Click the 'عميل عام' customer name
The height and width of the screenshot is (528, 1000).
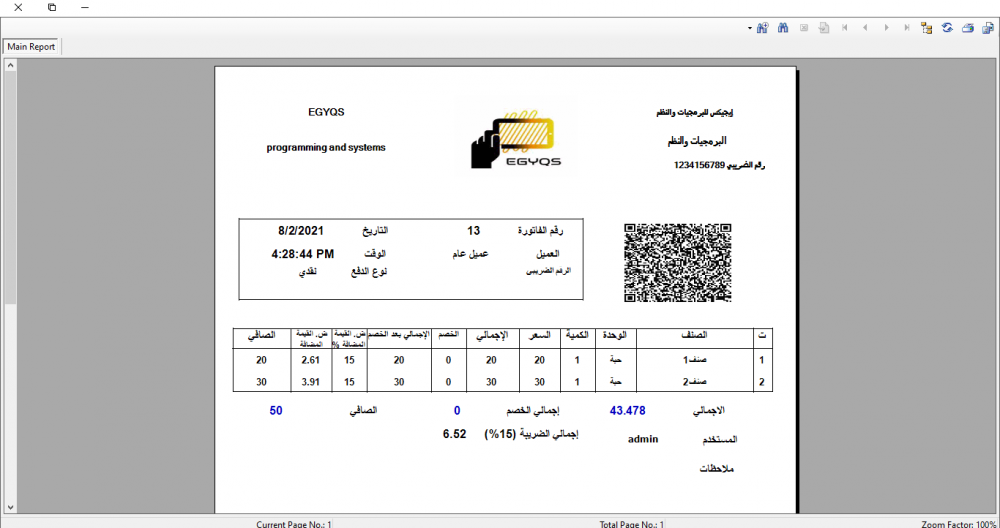coord(470,254)
